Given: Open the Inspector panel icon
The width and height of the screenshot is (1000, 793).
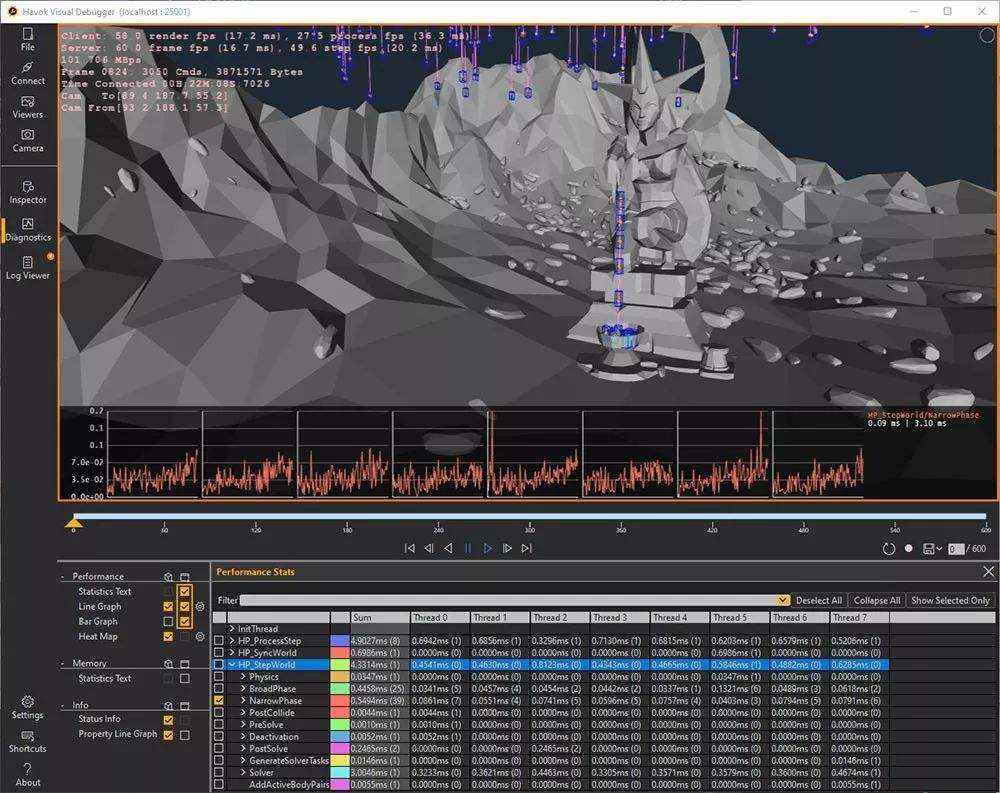Looking at the screenshot, I should click(x=27, y=192).
